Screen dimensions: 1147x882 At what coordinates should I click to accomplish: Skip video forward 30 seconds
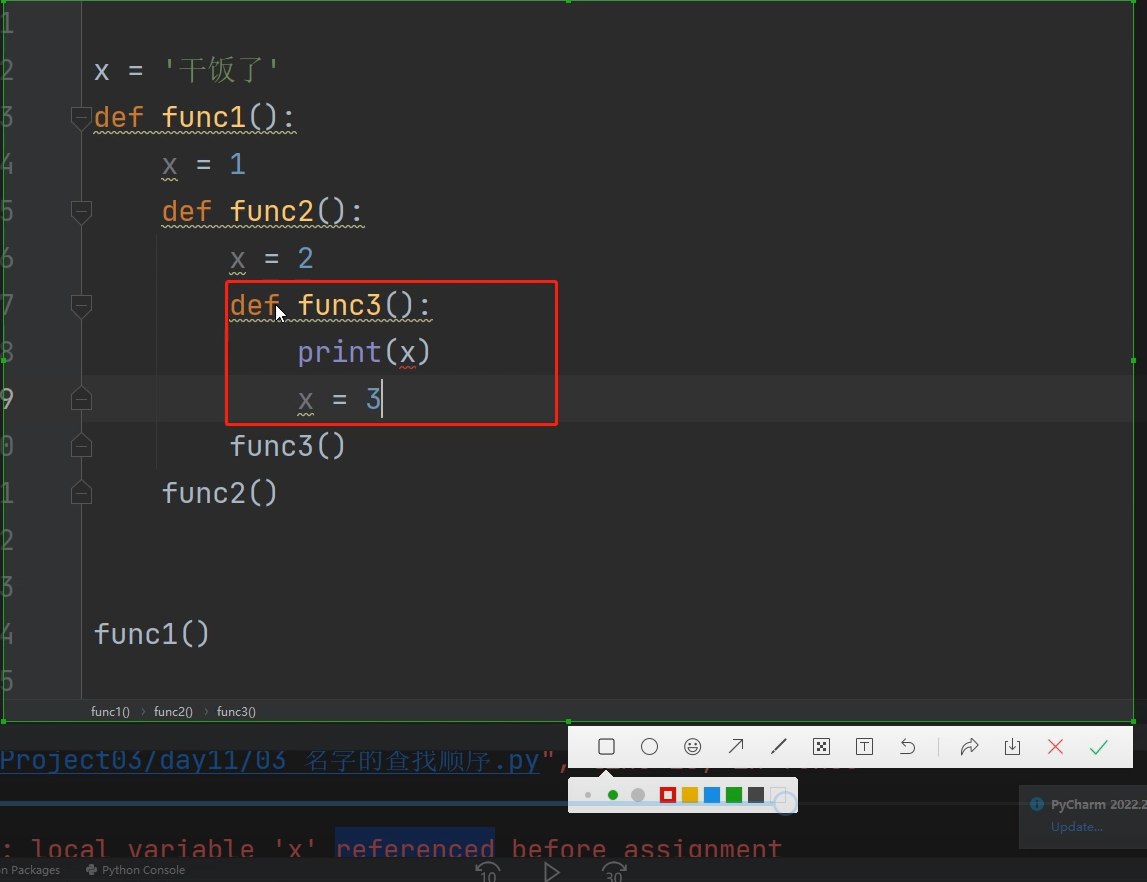(x=614, y=872)
